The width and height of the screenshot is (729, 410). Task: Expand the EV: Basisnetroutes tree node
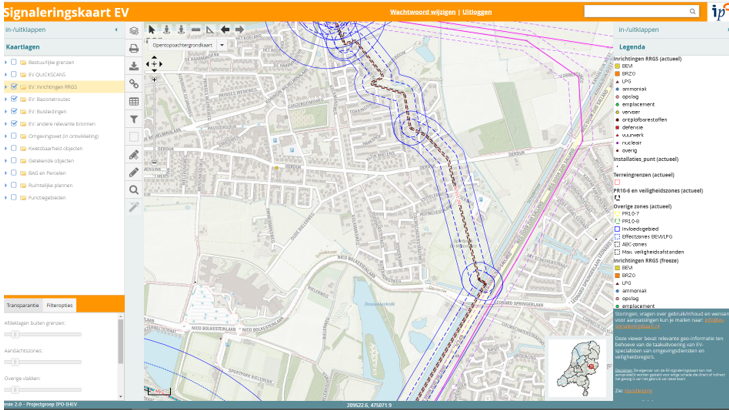pos(5,99)
